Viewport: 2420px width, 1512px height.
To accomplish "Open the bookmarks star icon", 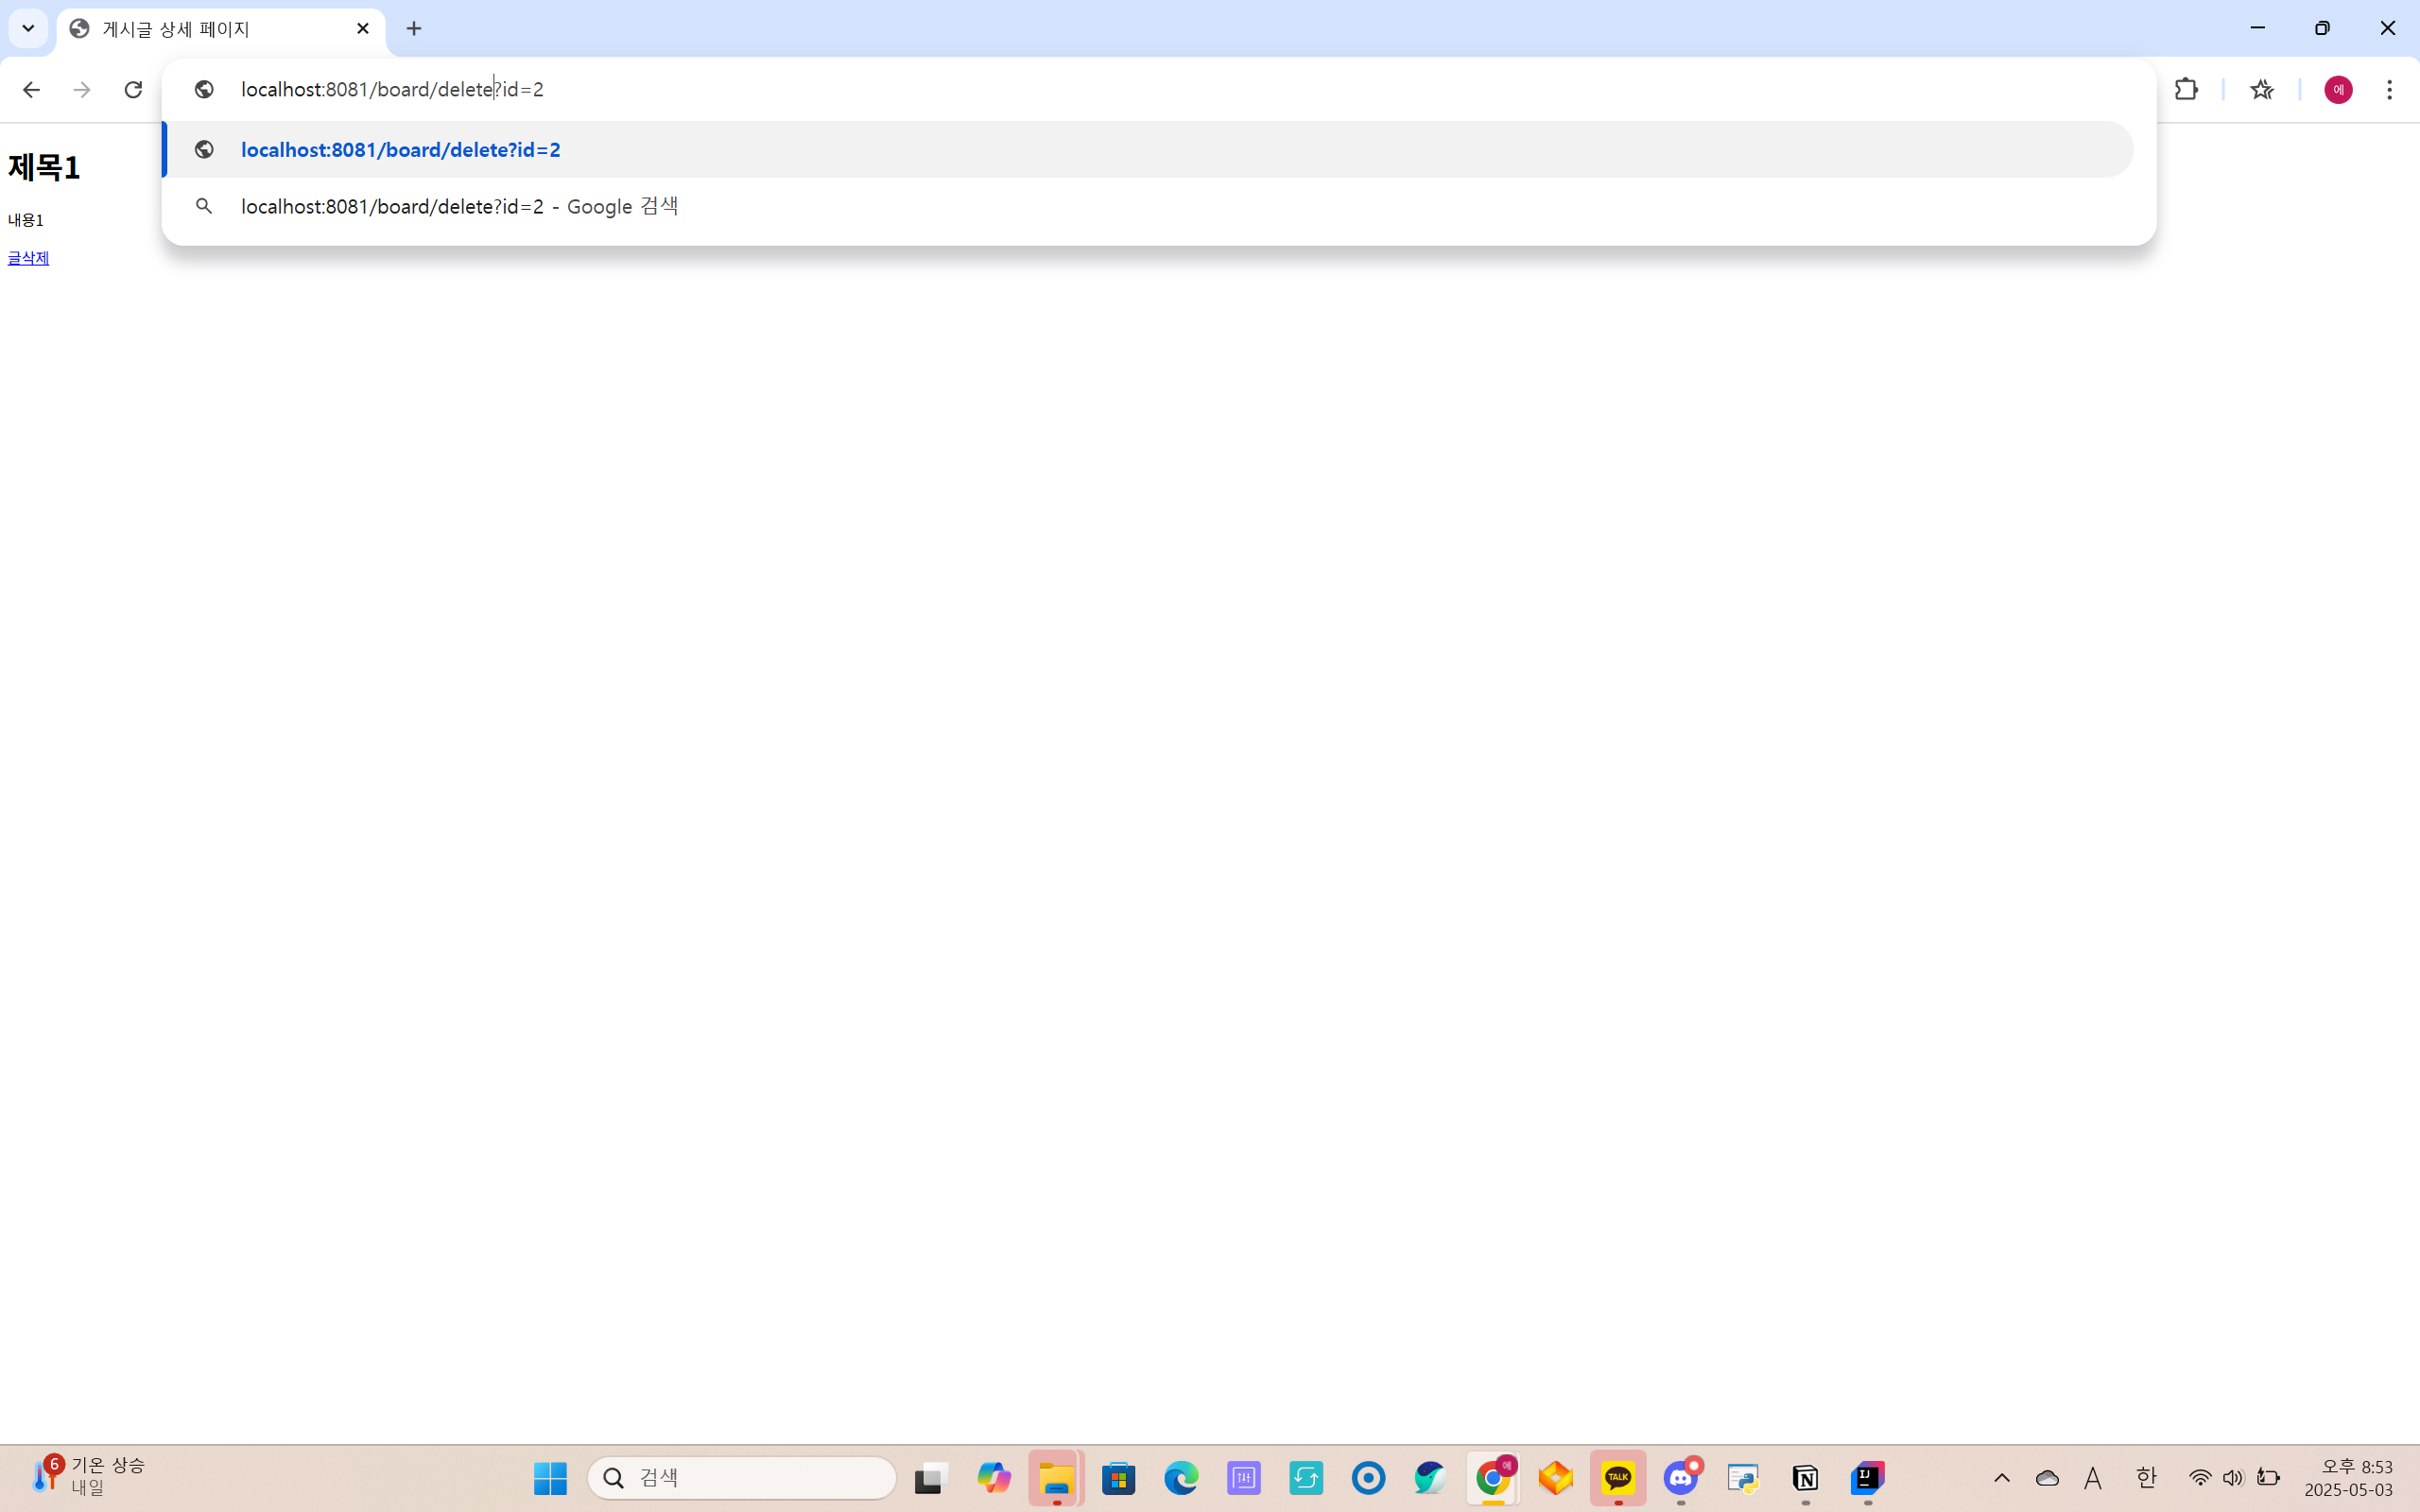I will [x=2261, y=90].
